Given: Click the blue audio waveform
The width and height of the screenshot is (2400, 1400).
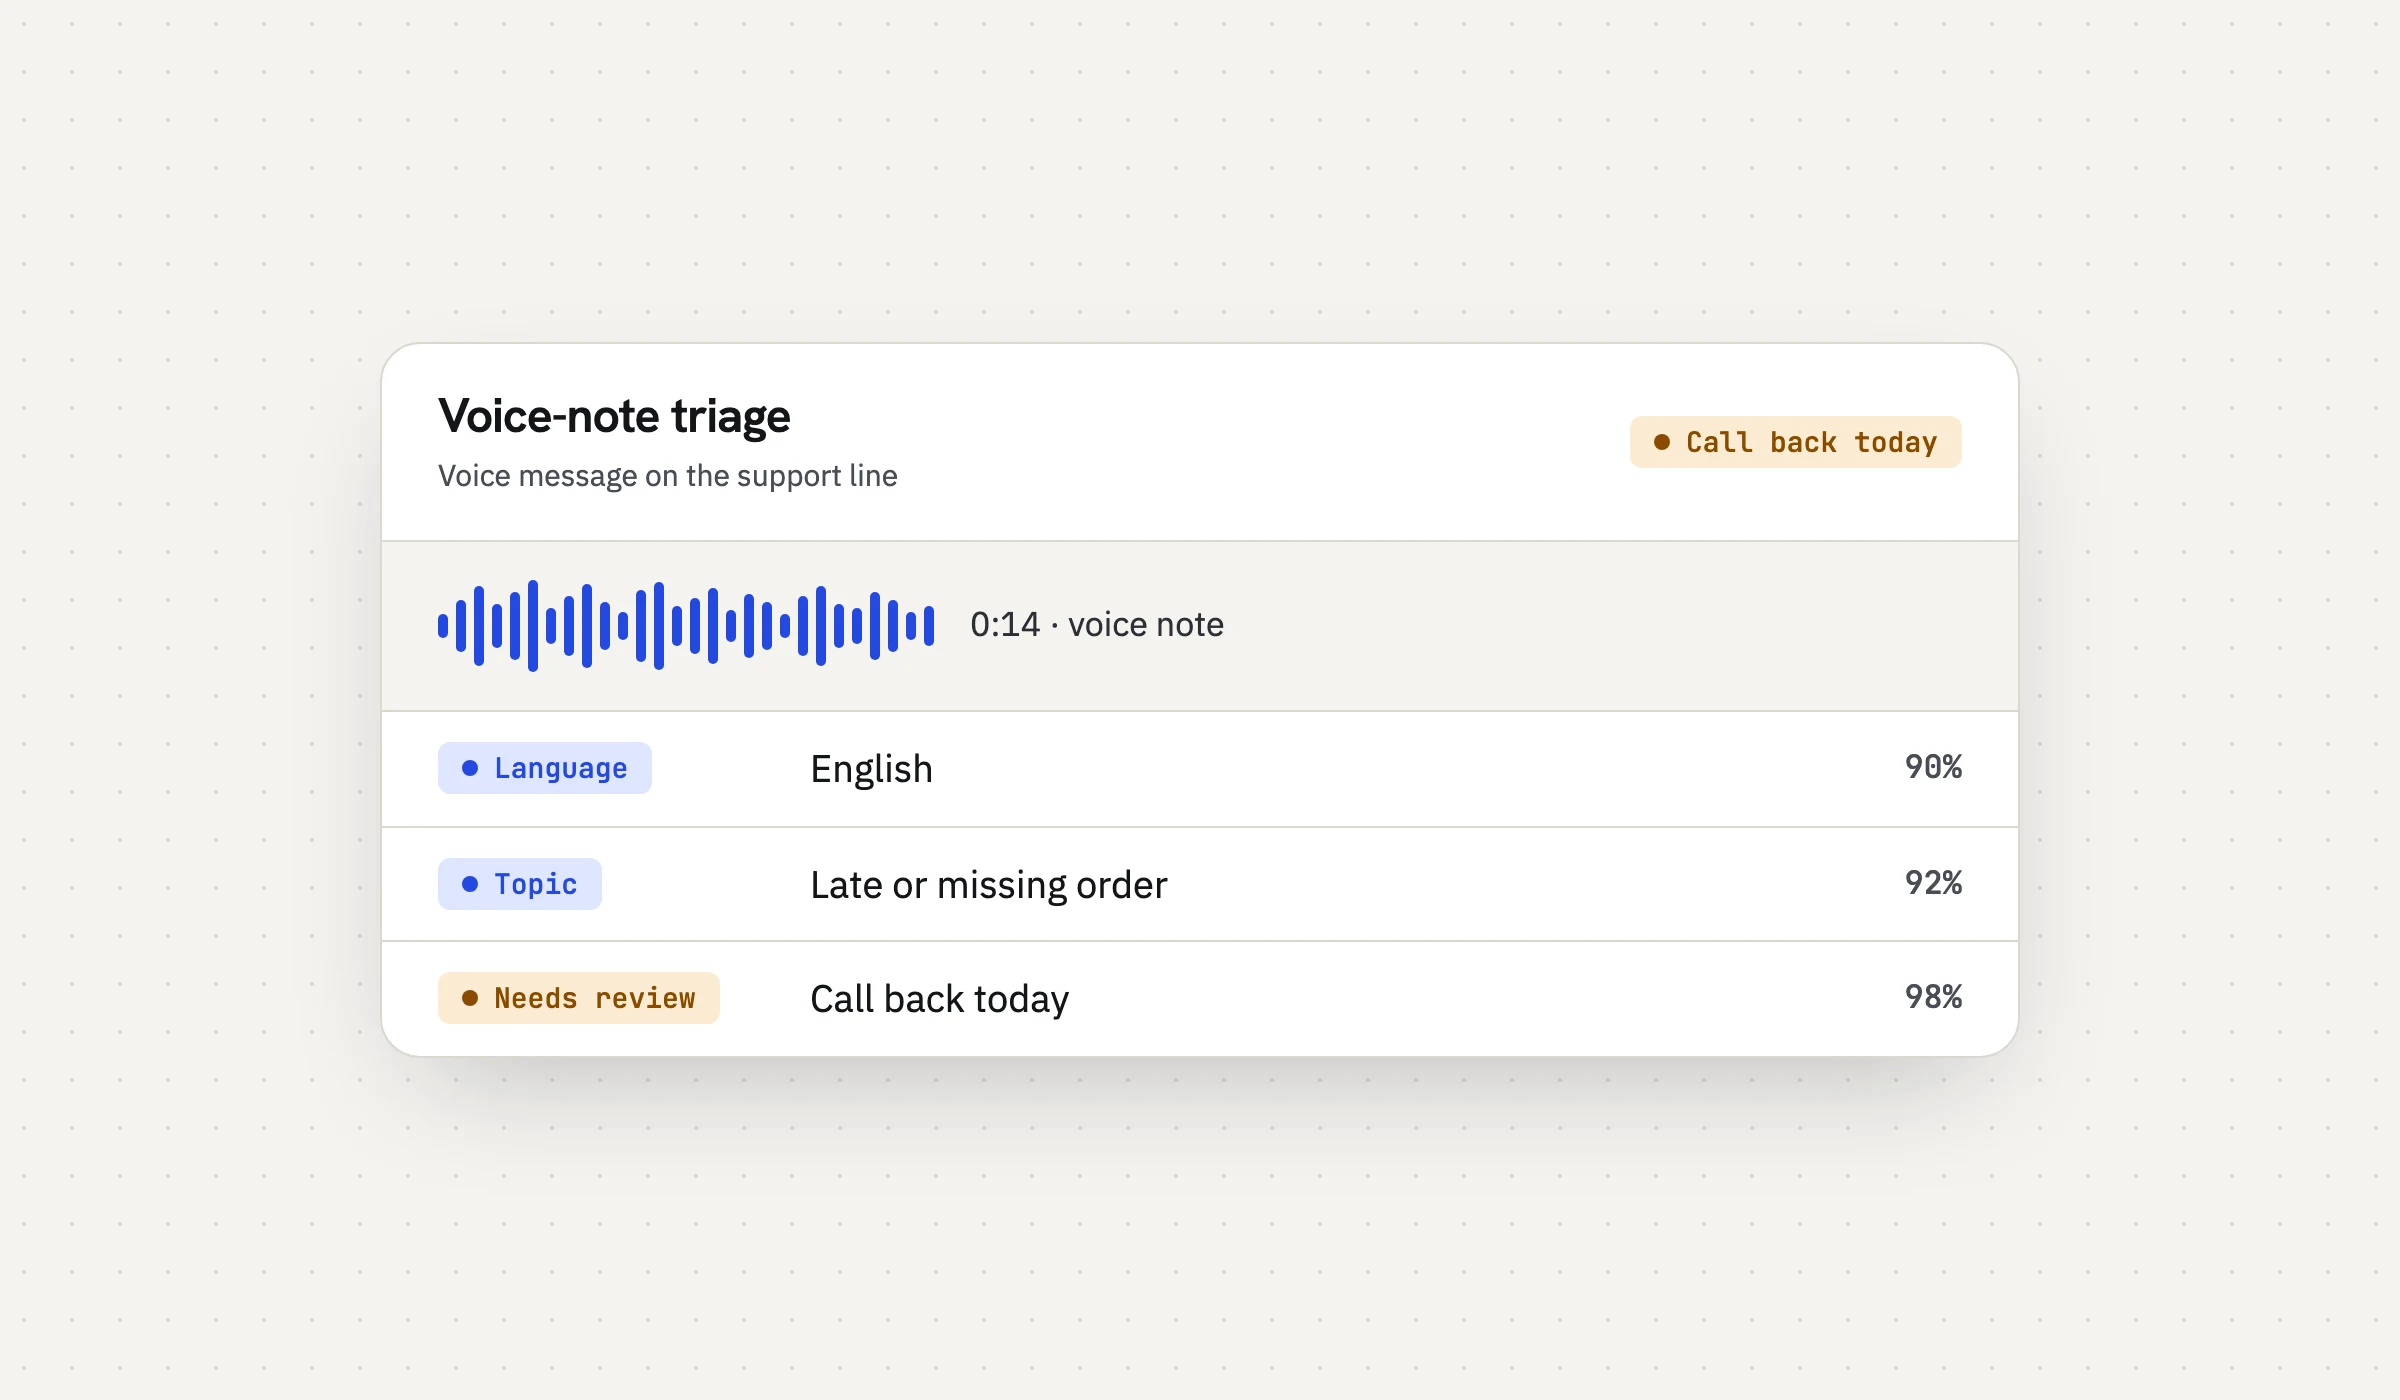Looking at the screenshot, I should tap(686, 625).
